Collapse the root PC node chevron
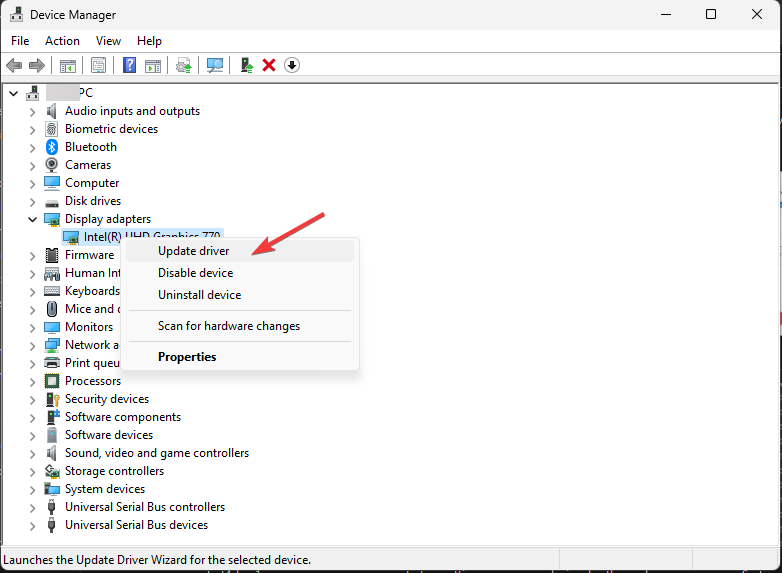782x573 pixels. 13,93
